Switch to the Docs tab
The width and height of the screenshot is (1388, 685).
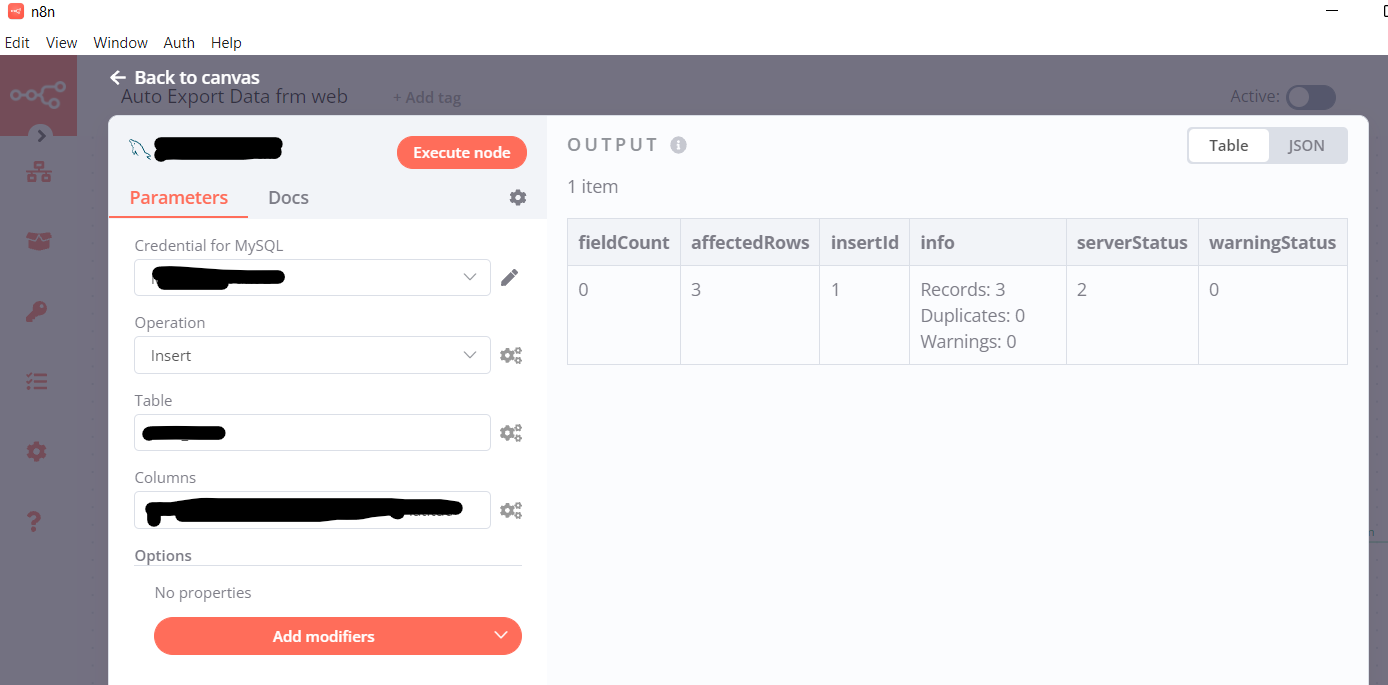[x=288, y=198]
